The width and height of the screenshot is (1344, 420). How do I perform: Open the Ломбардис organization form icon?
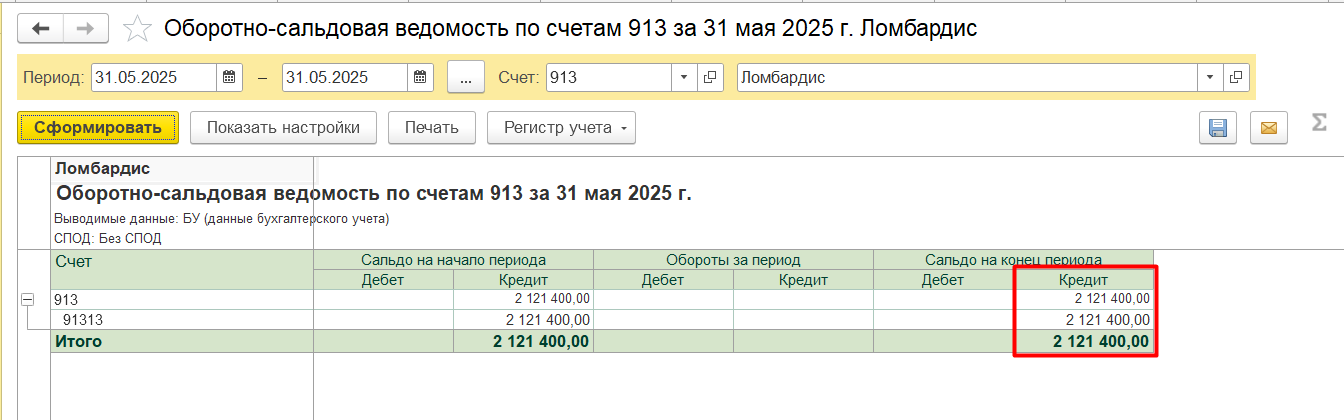click(1236, 77)
